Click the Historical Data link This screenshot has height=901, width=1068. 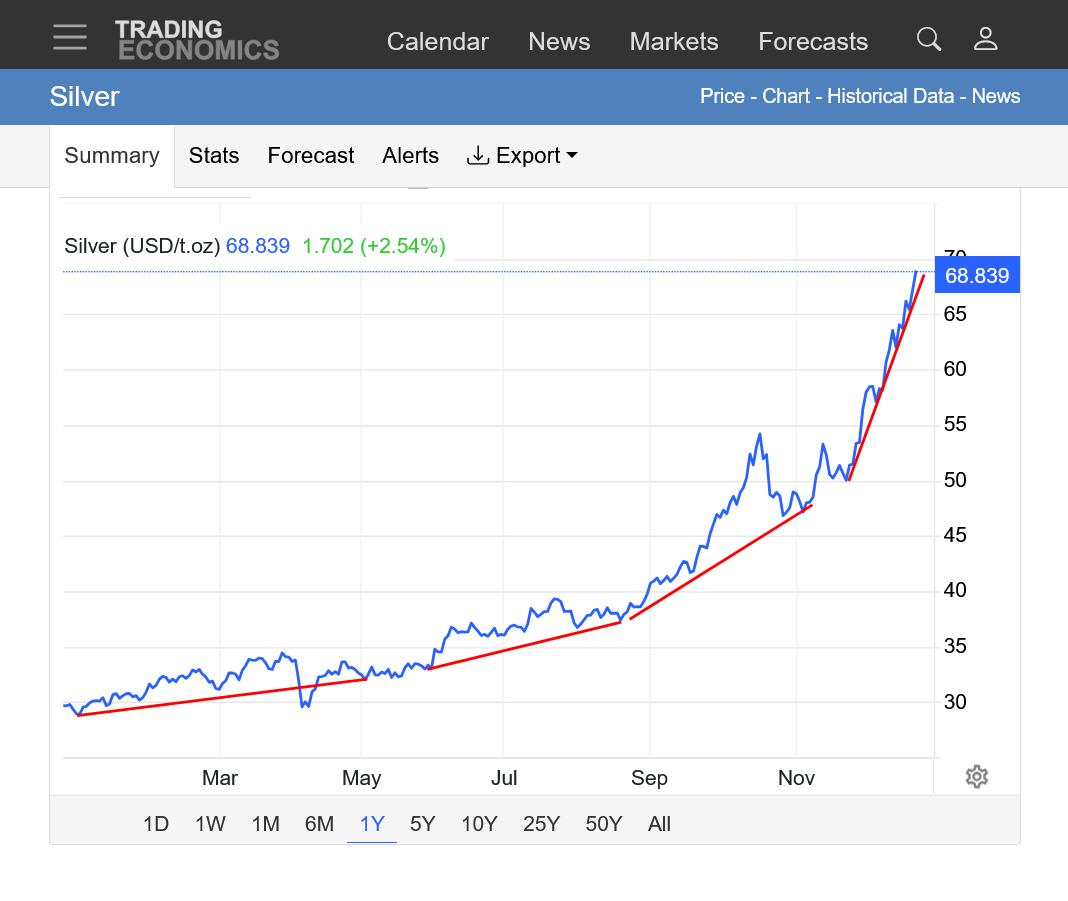(x=889, y=97)
